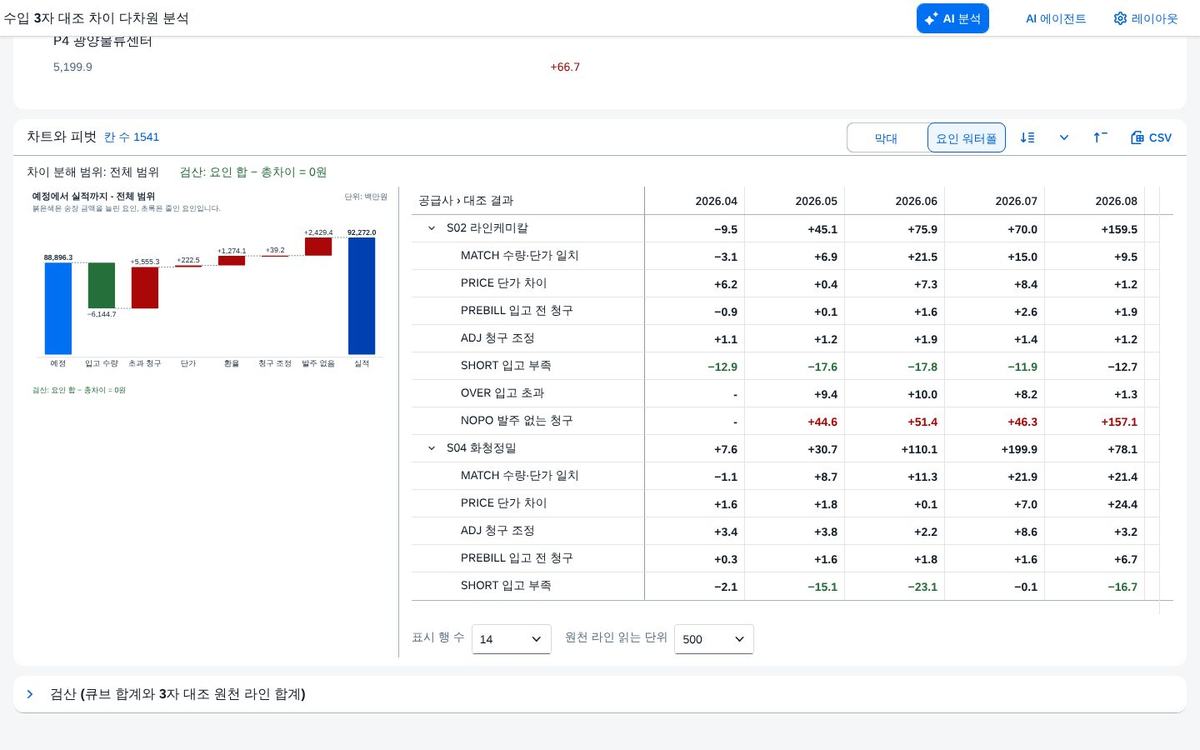Switch chart to 막대 view

coord(886,138)
